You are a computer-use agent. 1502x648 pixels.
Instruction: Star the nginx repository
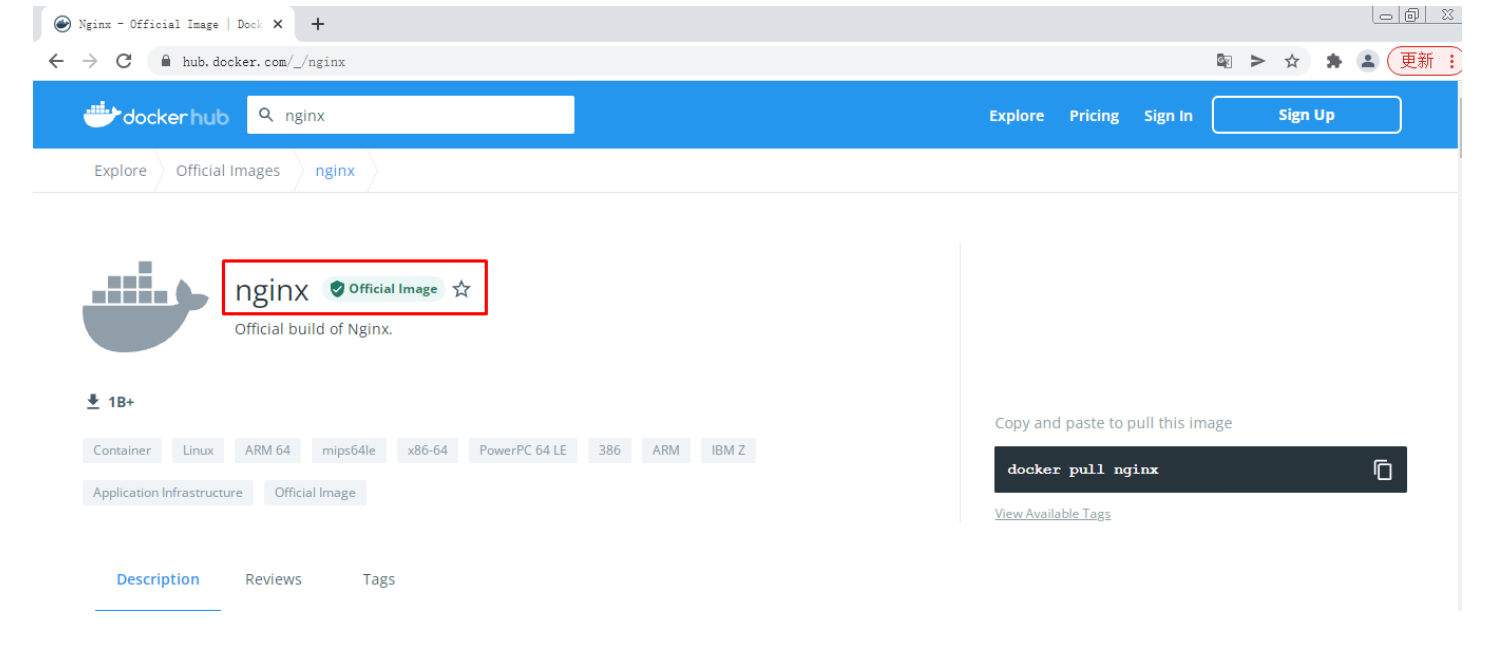(461, 289)
